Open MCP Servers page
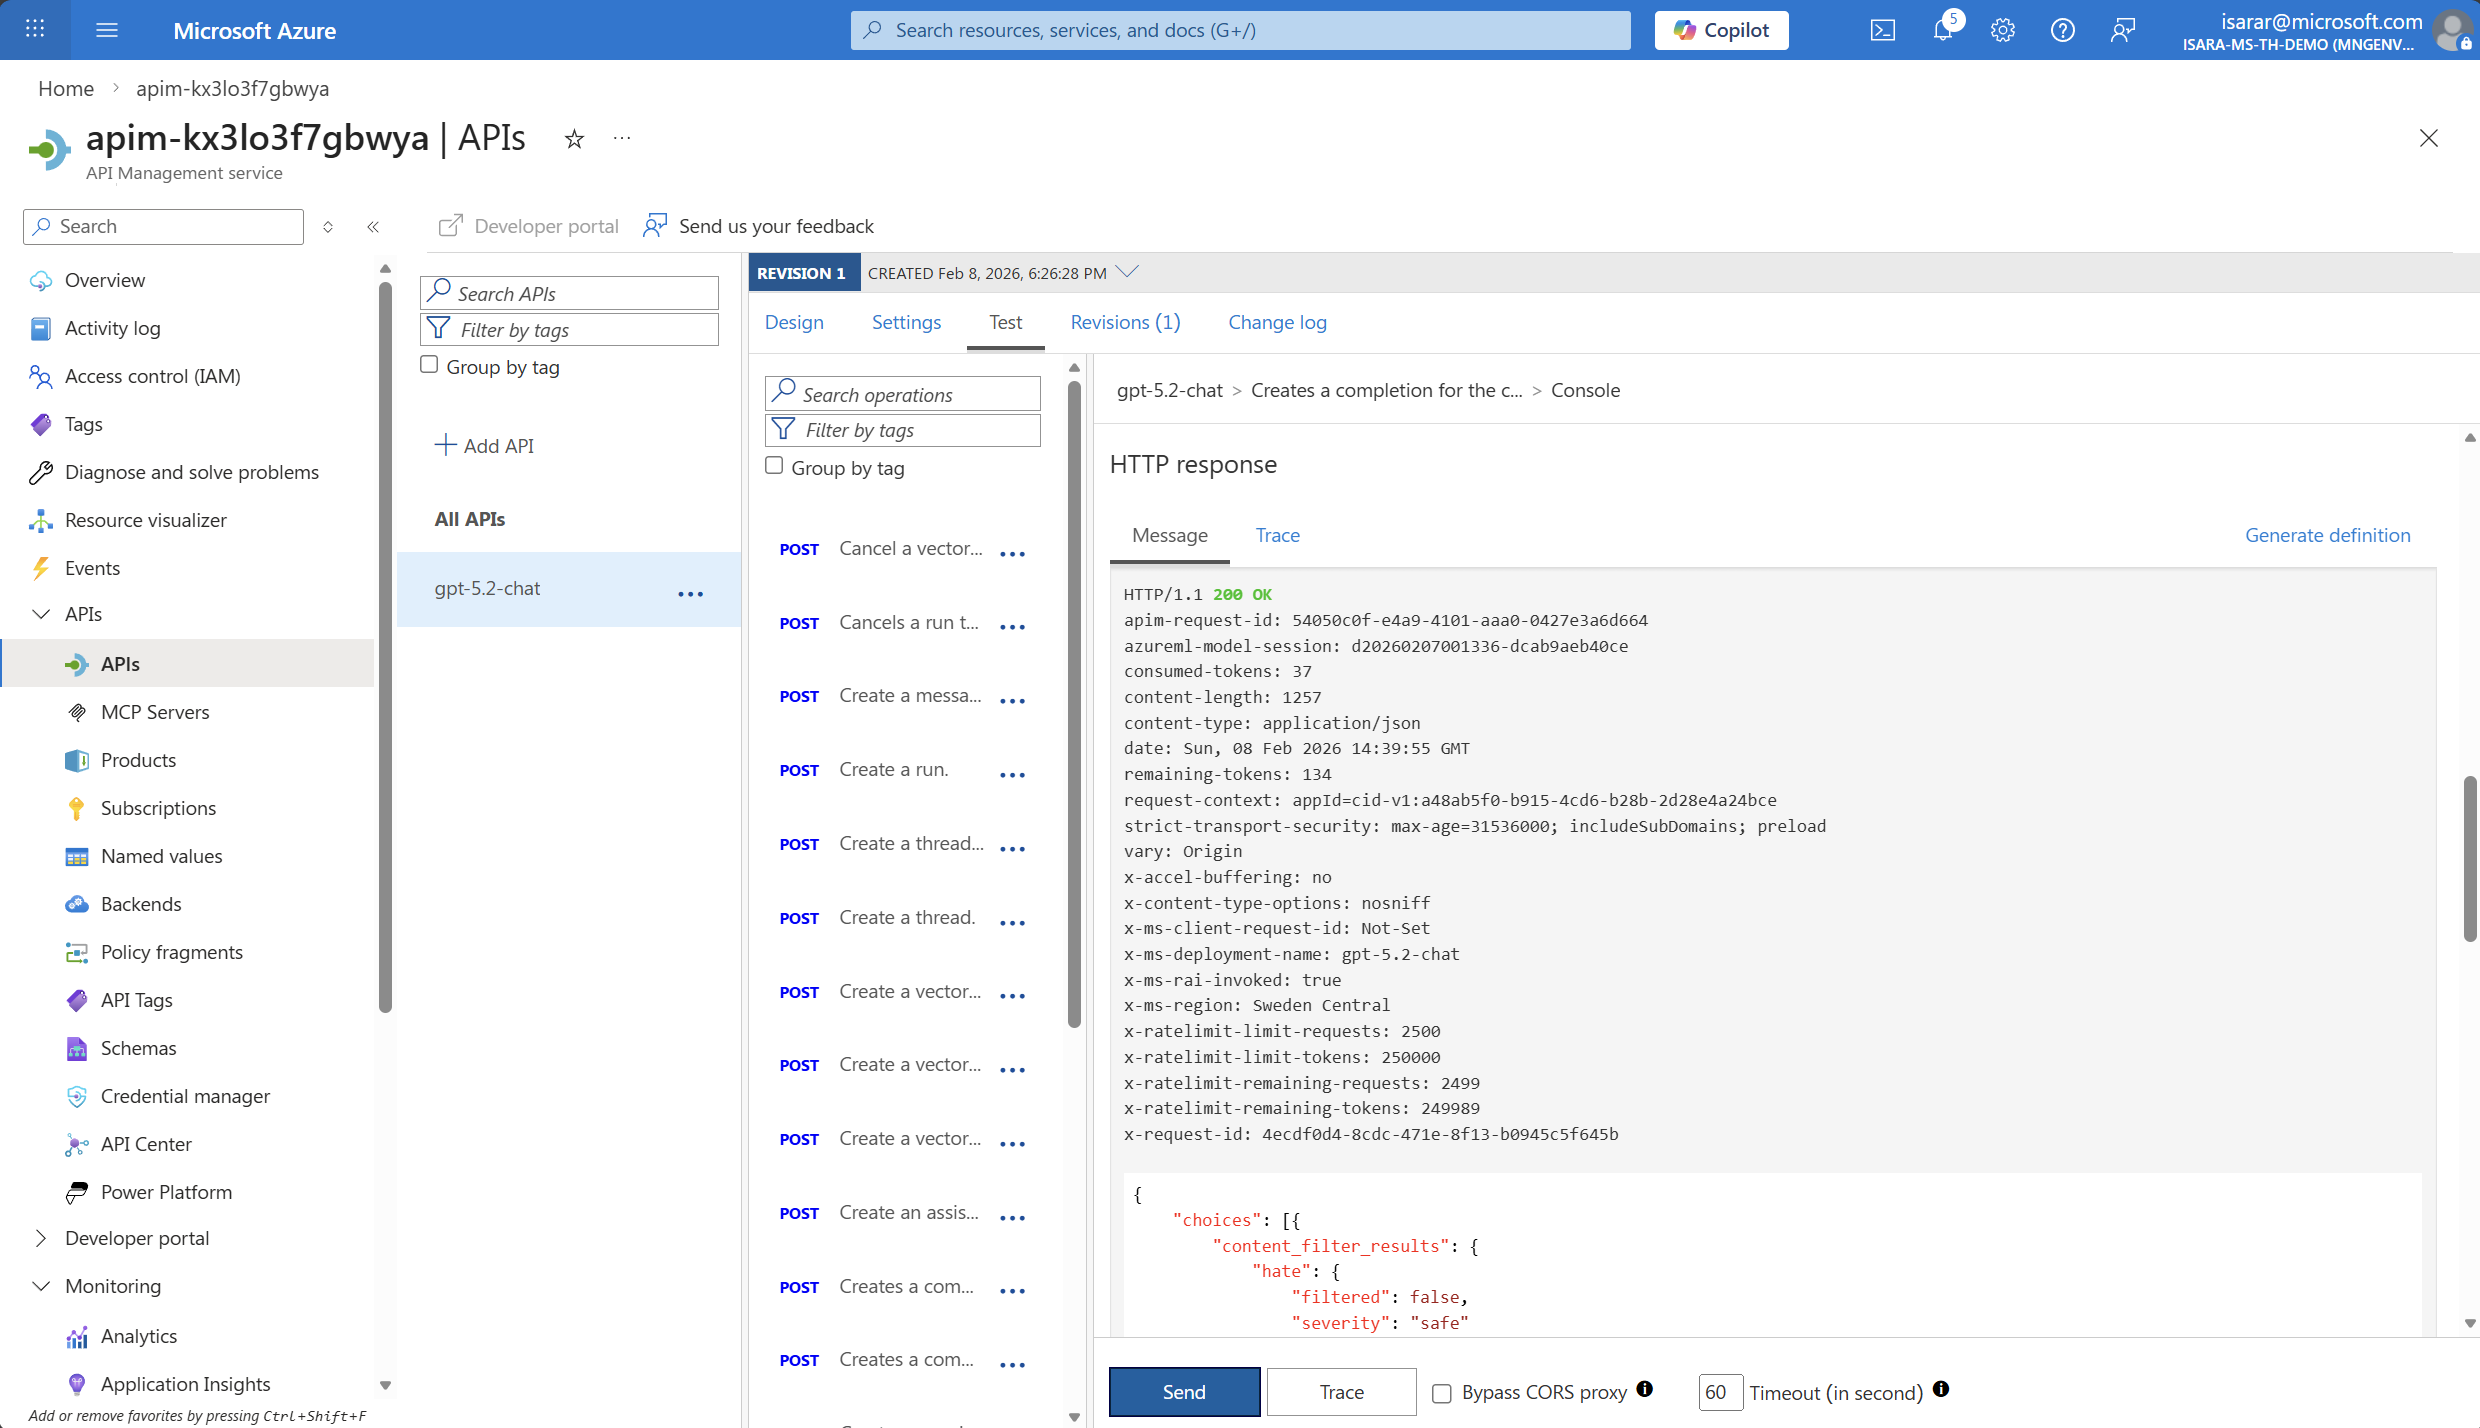 [155, 712]
